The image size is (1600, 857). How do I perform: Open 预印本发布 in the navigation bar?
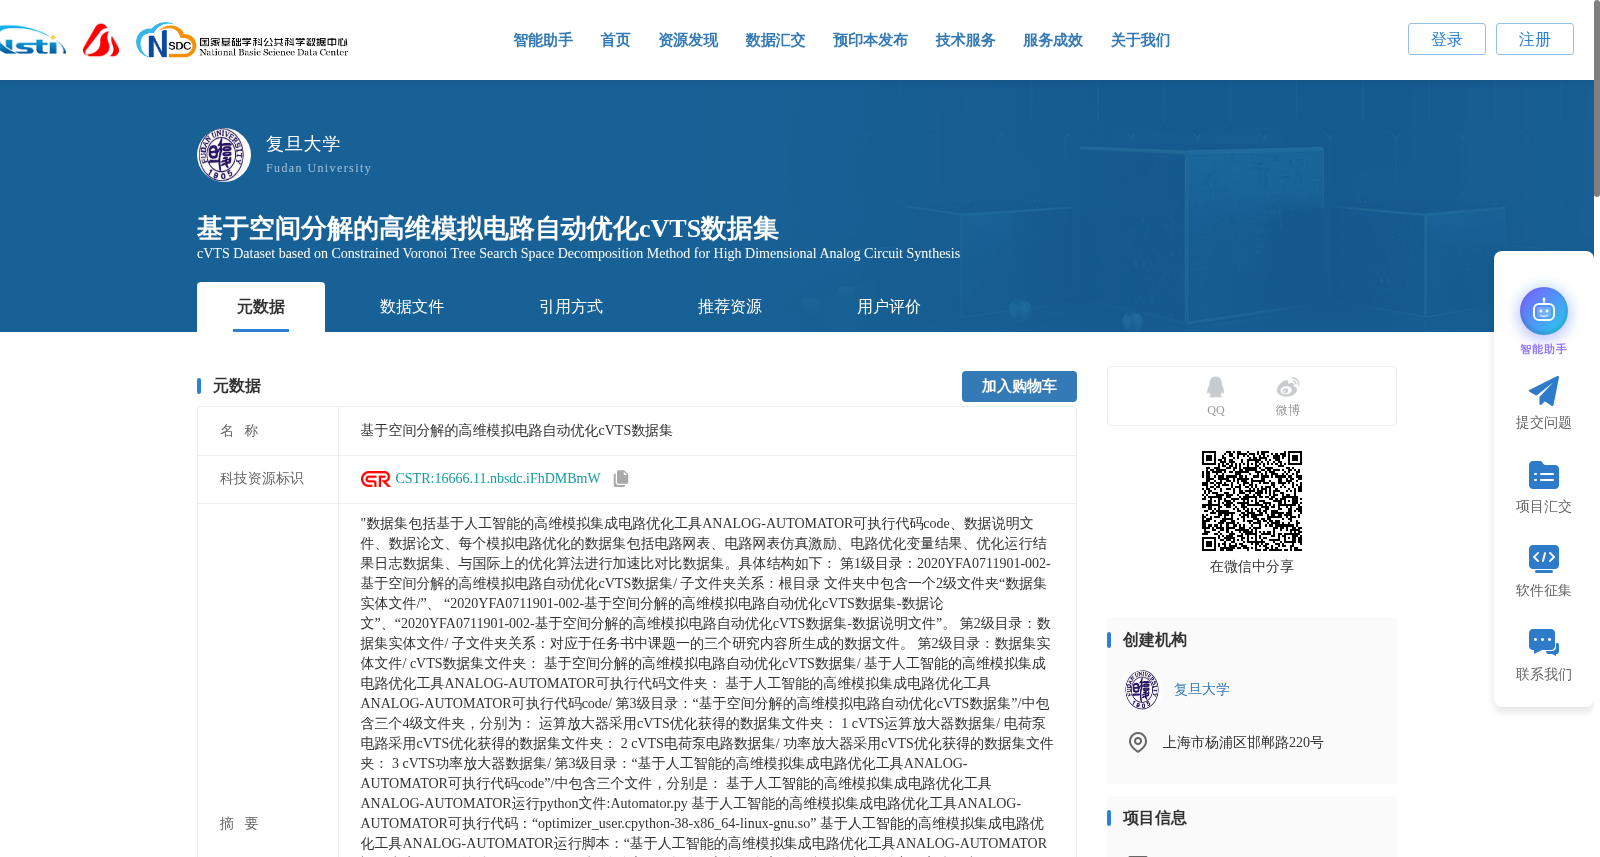point(870,40)
